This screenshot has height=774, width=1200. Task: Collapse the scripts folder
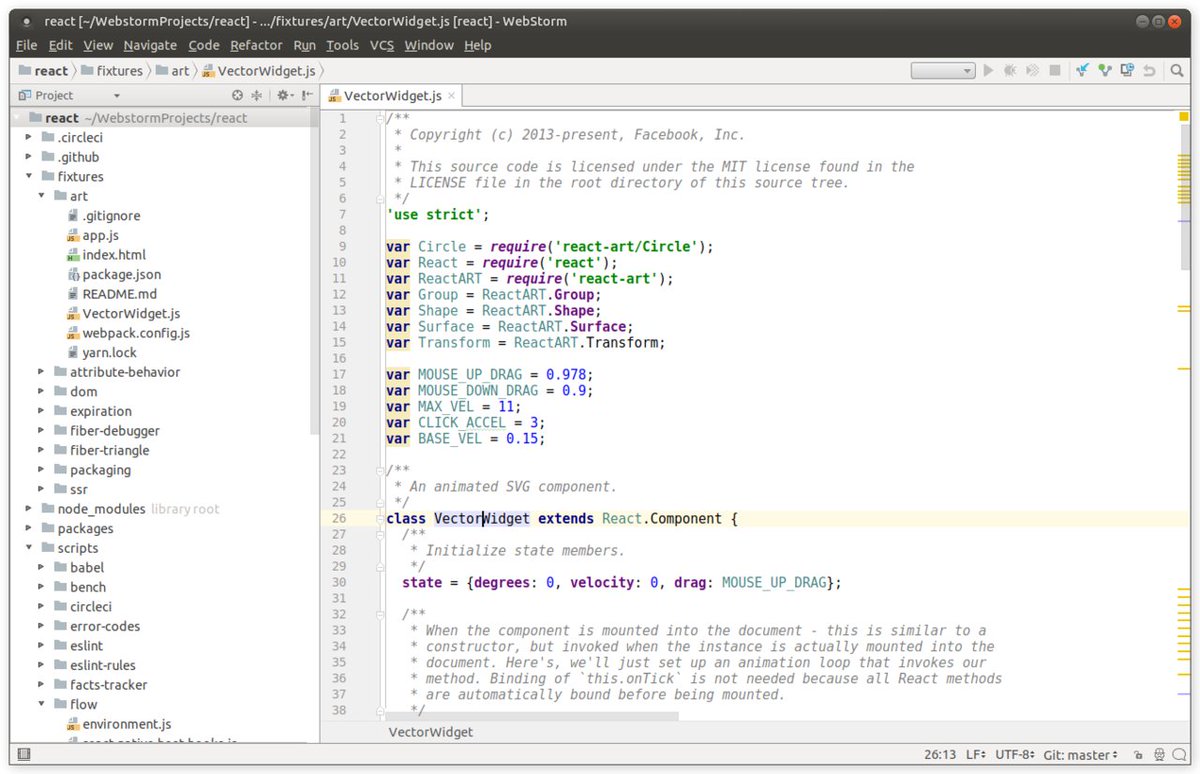[x=29, y=548]
